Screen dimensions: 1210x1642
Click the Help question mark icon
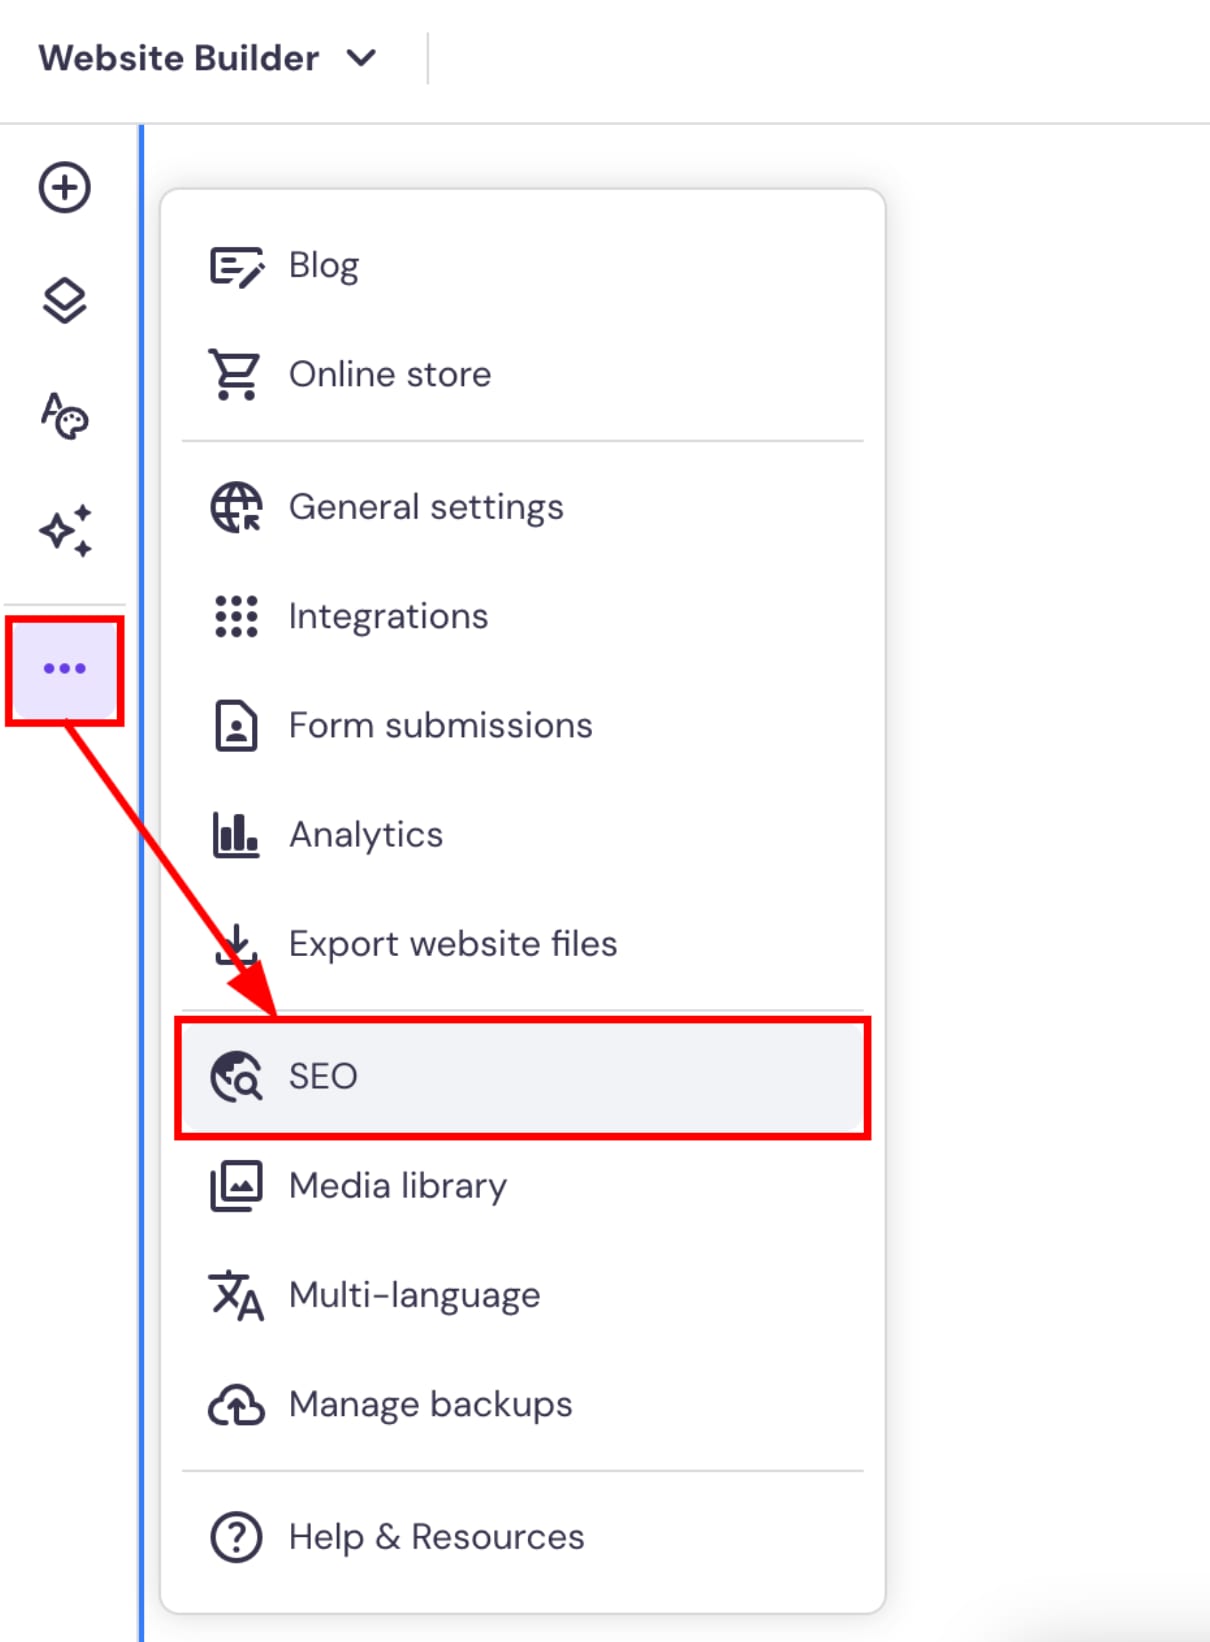coord(236,1537)
